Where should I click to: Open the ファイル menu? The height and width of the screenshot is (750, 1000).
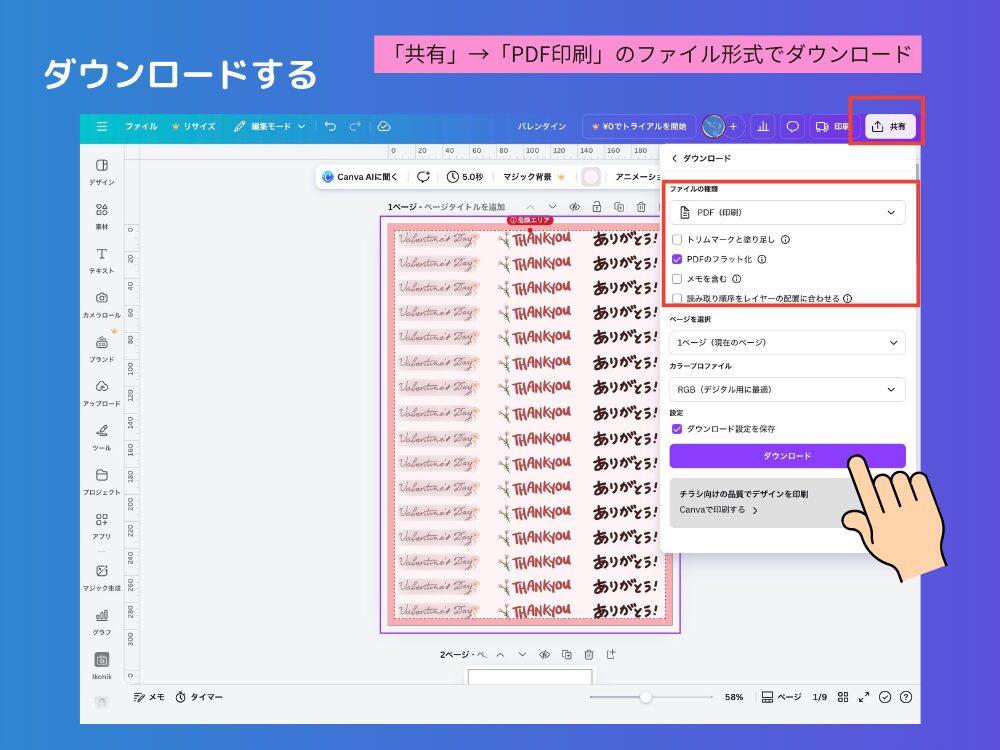click(141, 126)
